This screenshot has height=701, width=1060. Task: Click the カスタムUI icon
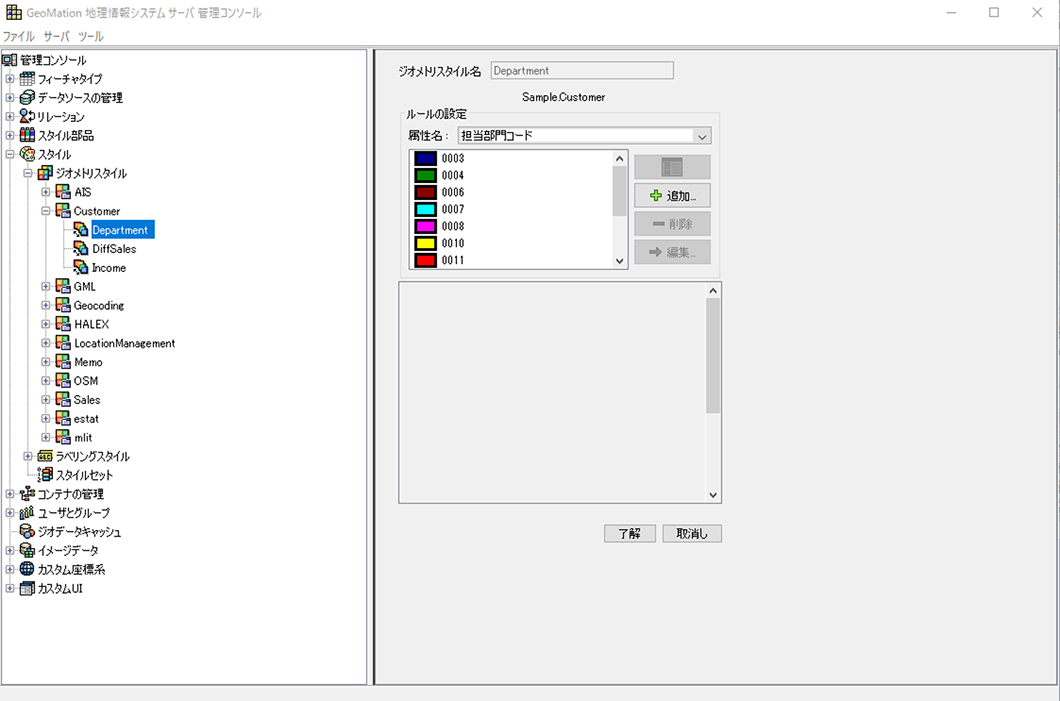tap(27, 589)
